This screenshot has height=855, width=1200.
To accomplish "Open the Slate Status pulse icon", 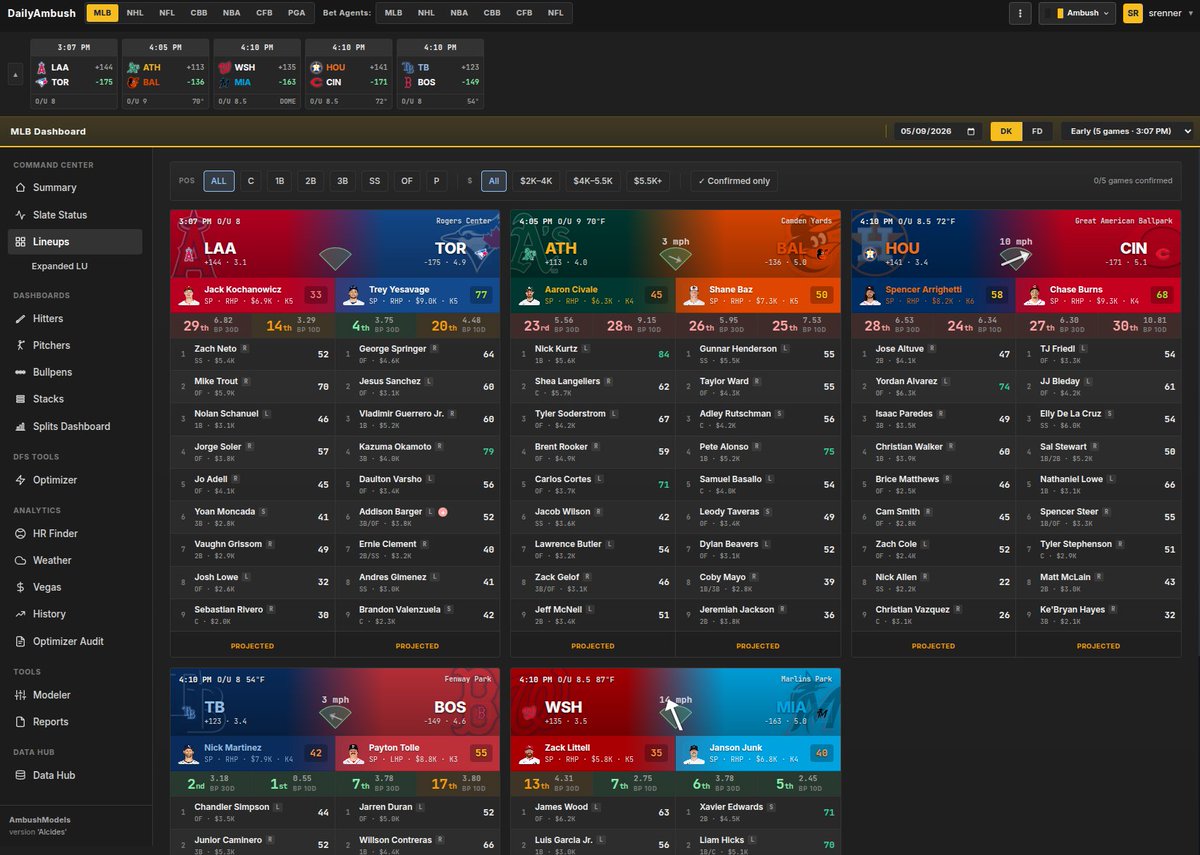I will 21,215.
